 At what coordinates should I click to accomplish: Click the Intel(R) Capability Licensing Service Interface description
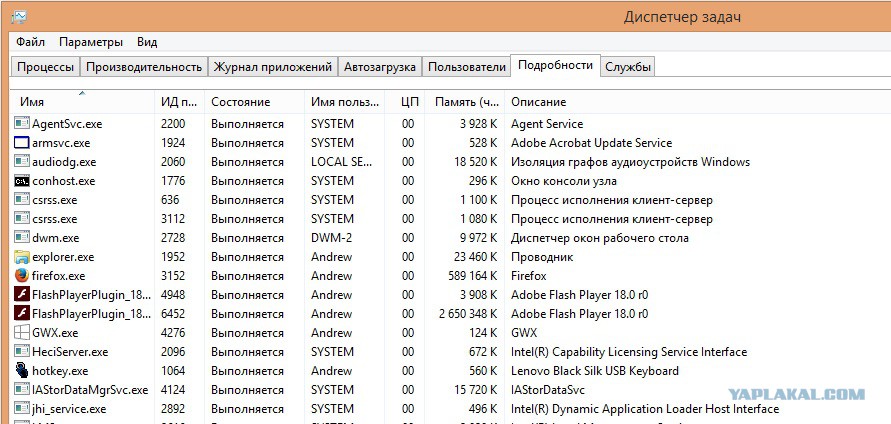(629, 352)
